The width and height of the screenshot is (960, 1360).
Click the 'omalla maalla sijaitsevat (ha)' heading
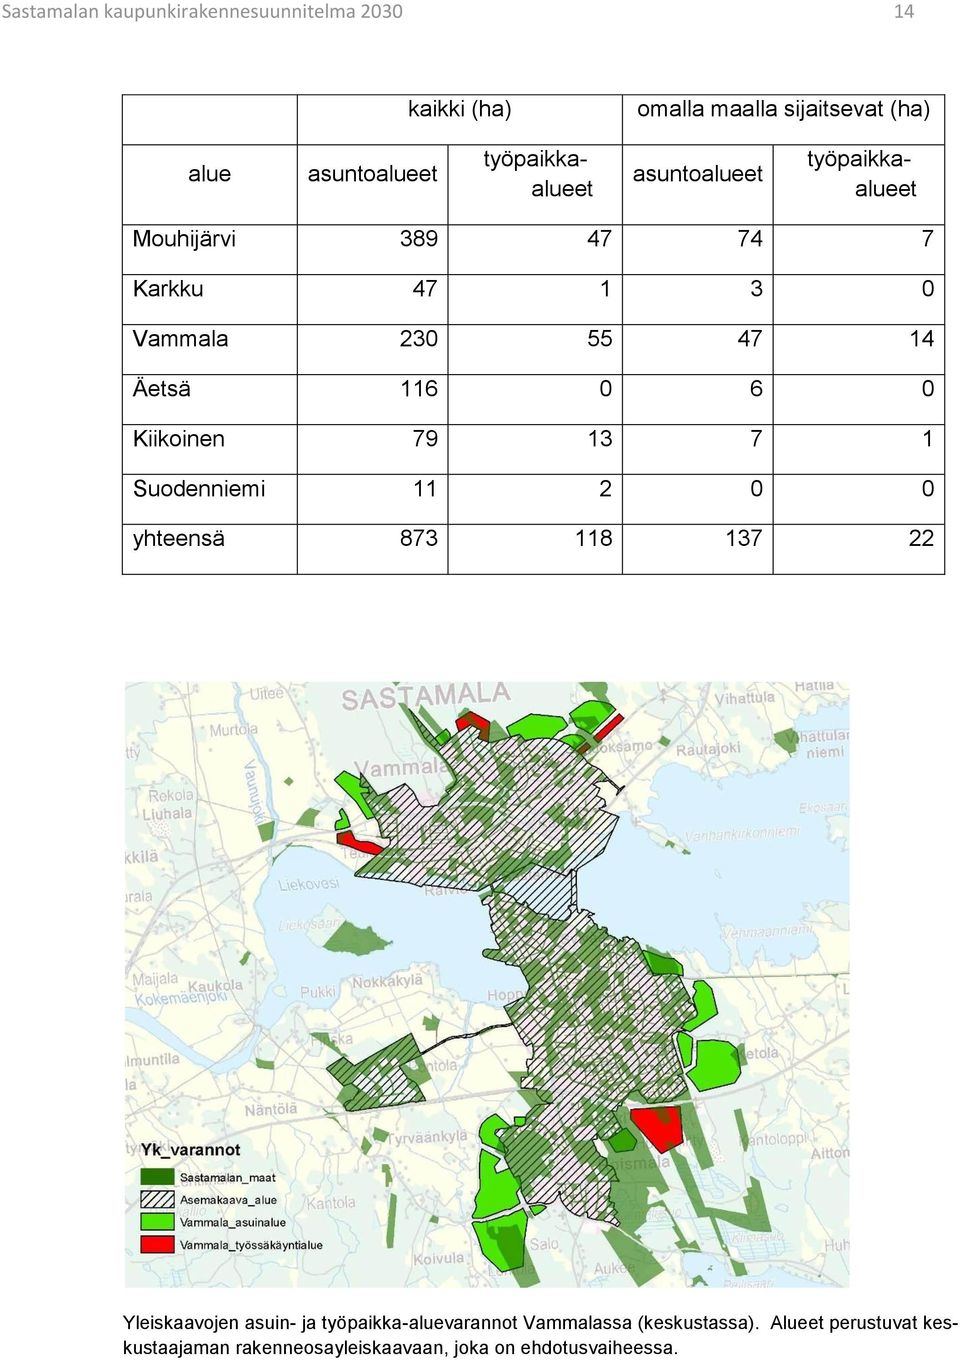coord(784,109)
